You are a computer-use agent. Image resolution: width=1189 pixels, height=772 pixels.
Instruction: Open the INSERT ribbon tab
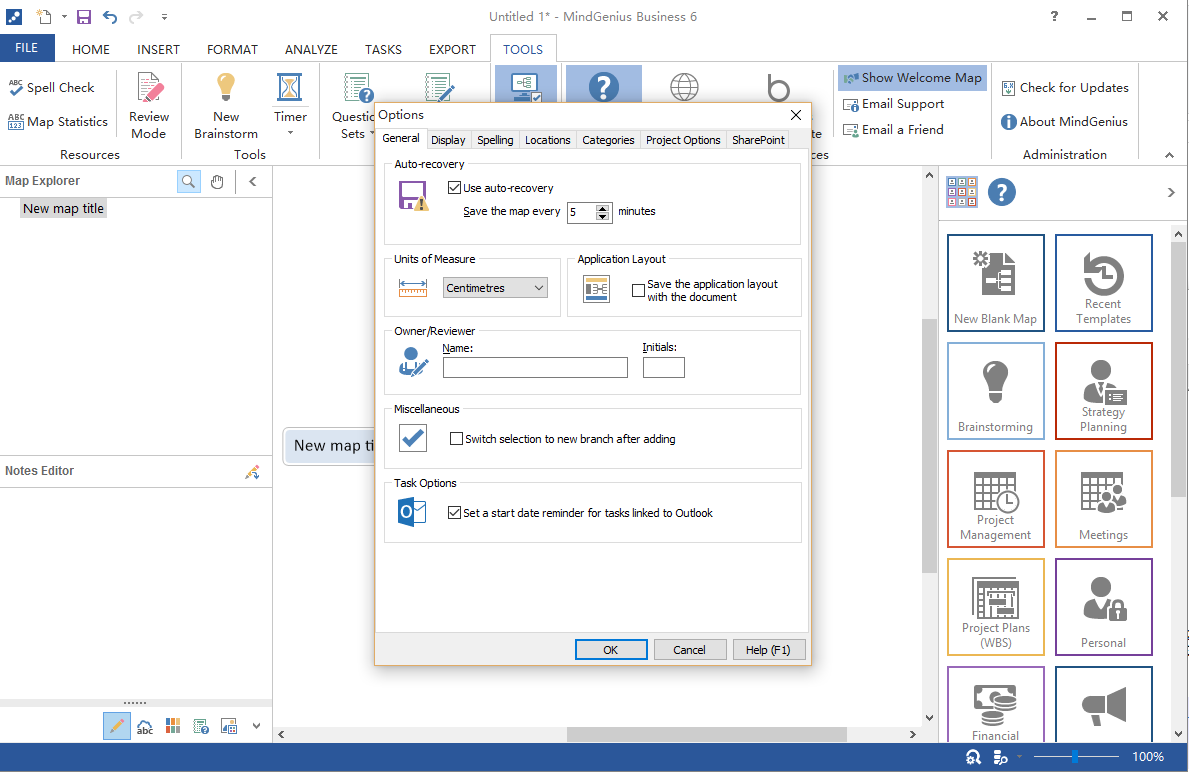(158, 49)
